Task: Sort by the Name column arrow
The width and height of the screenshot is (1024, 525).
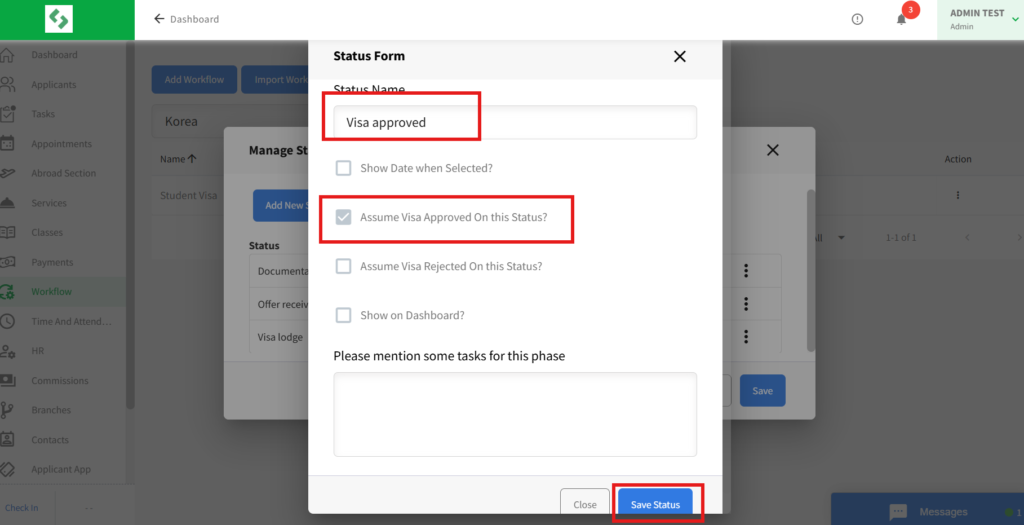Action: pyautogui.click(x=192, y=159)
